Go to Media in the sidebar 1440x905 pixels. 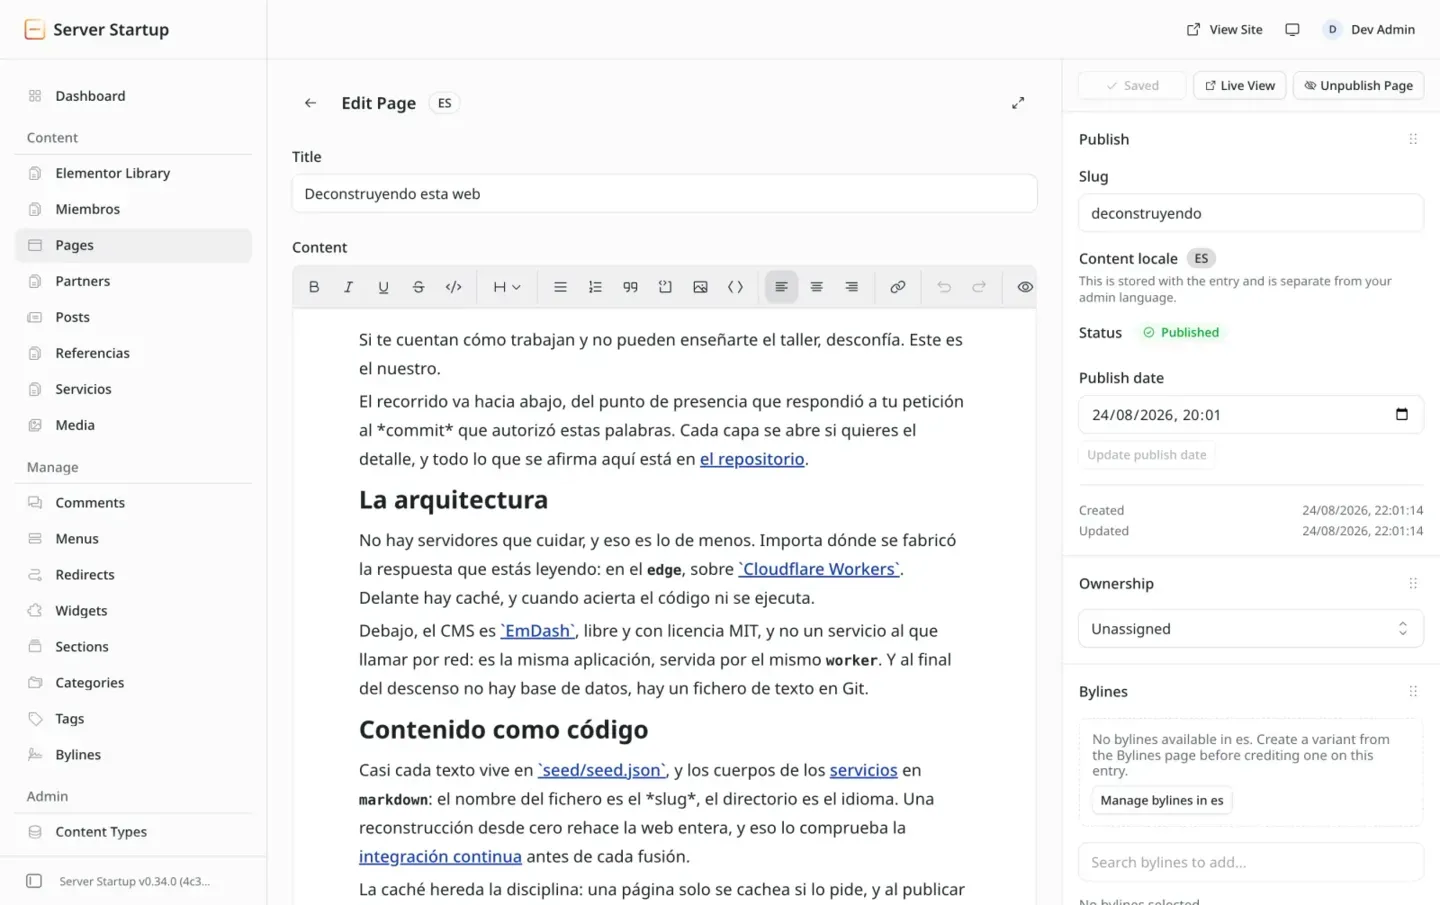point(133,425)
